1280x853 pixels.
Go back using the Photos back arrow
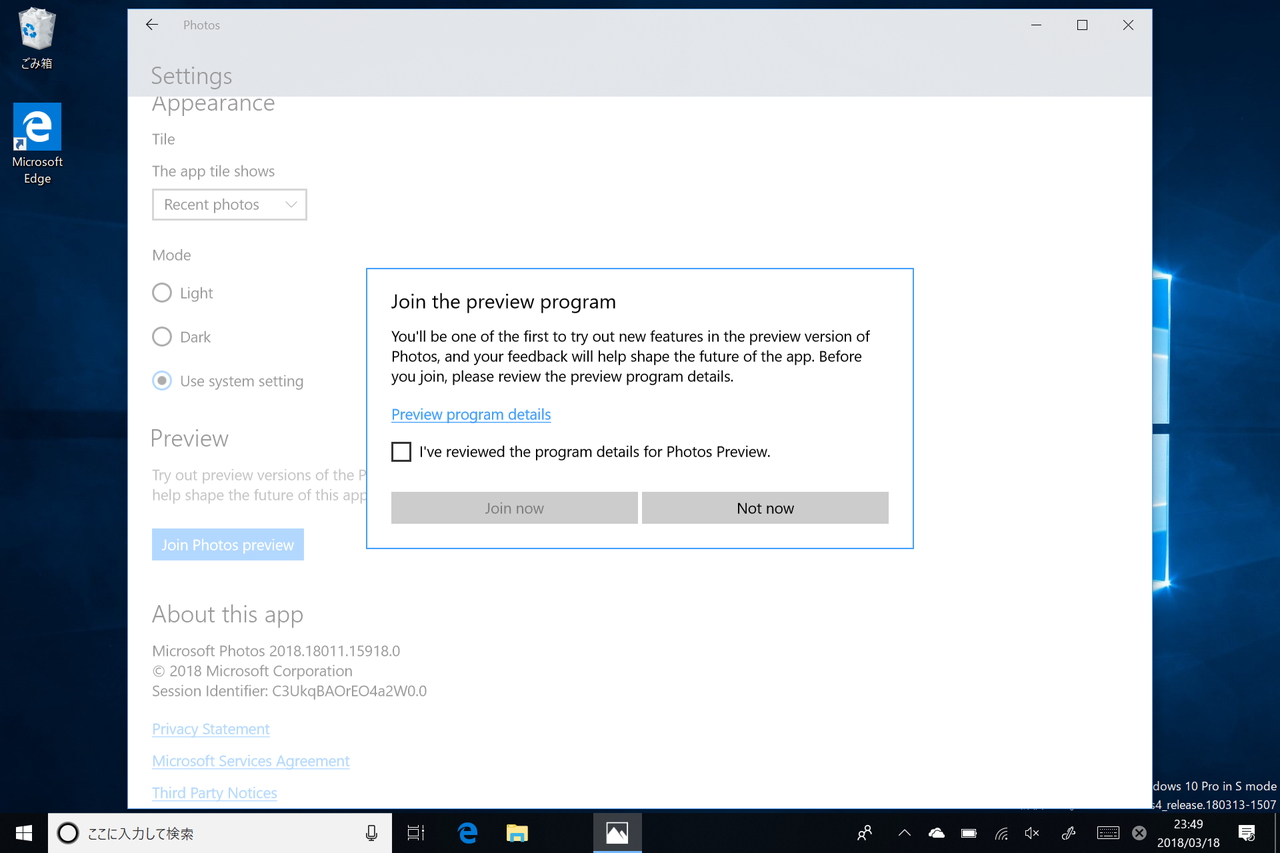[152, 25]
